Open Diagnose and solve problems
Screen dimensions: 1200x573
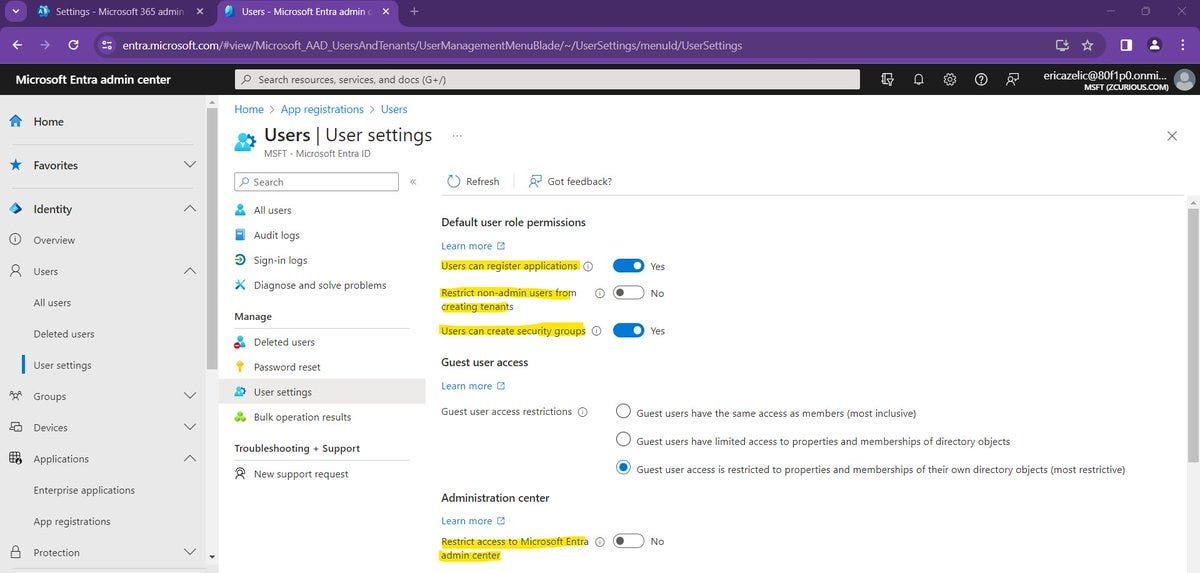pos(322,285)
